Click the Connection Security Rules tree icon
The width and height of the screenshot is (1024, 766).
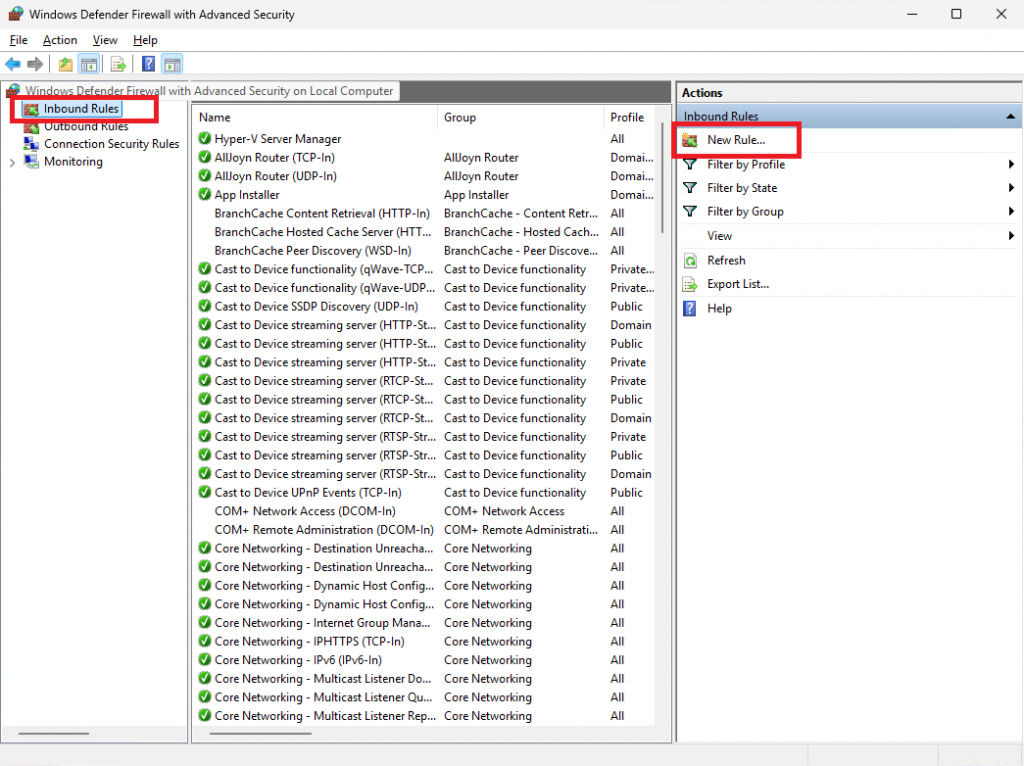(x=31, y=144)
